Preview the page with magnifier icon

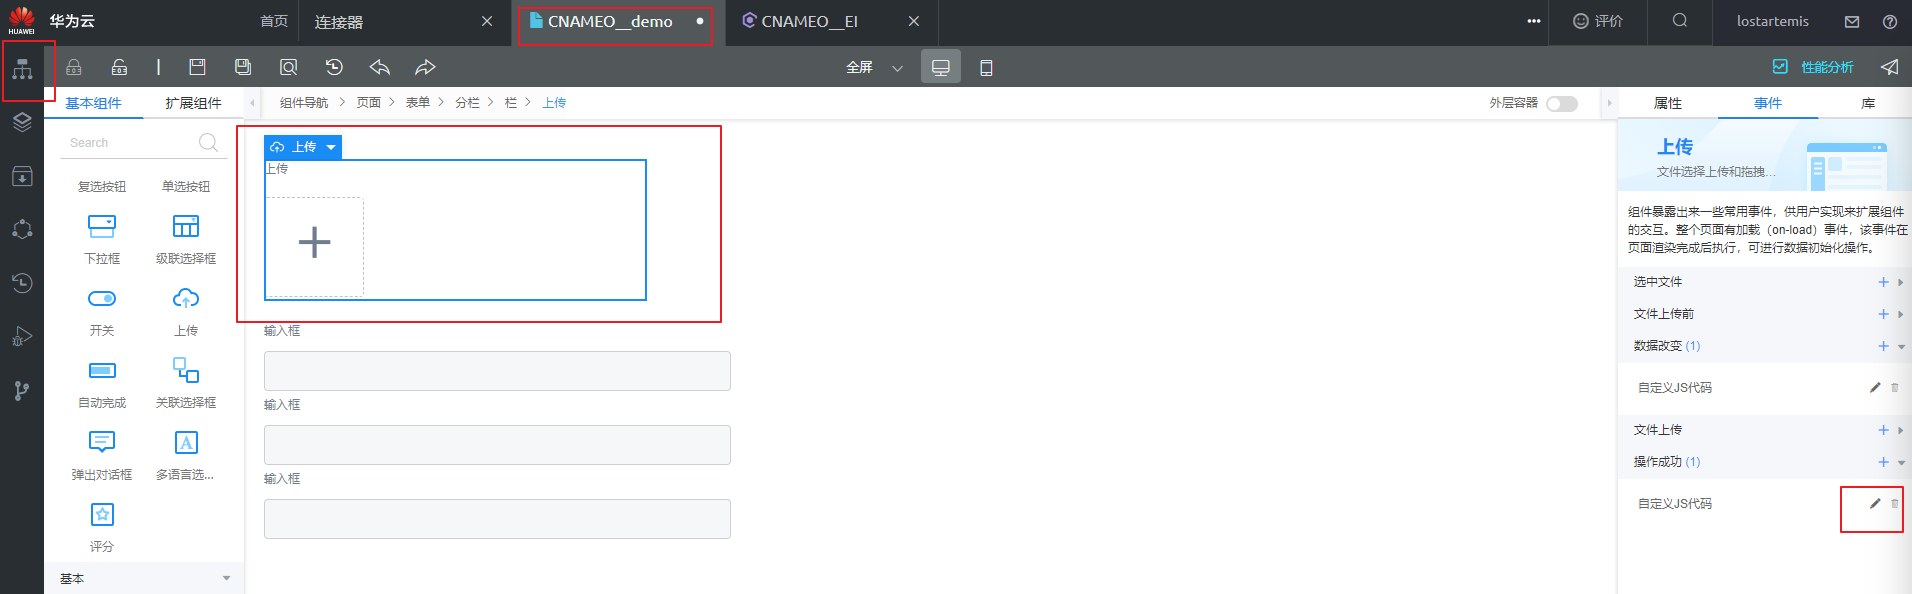click(x=288, y=67)
